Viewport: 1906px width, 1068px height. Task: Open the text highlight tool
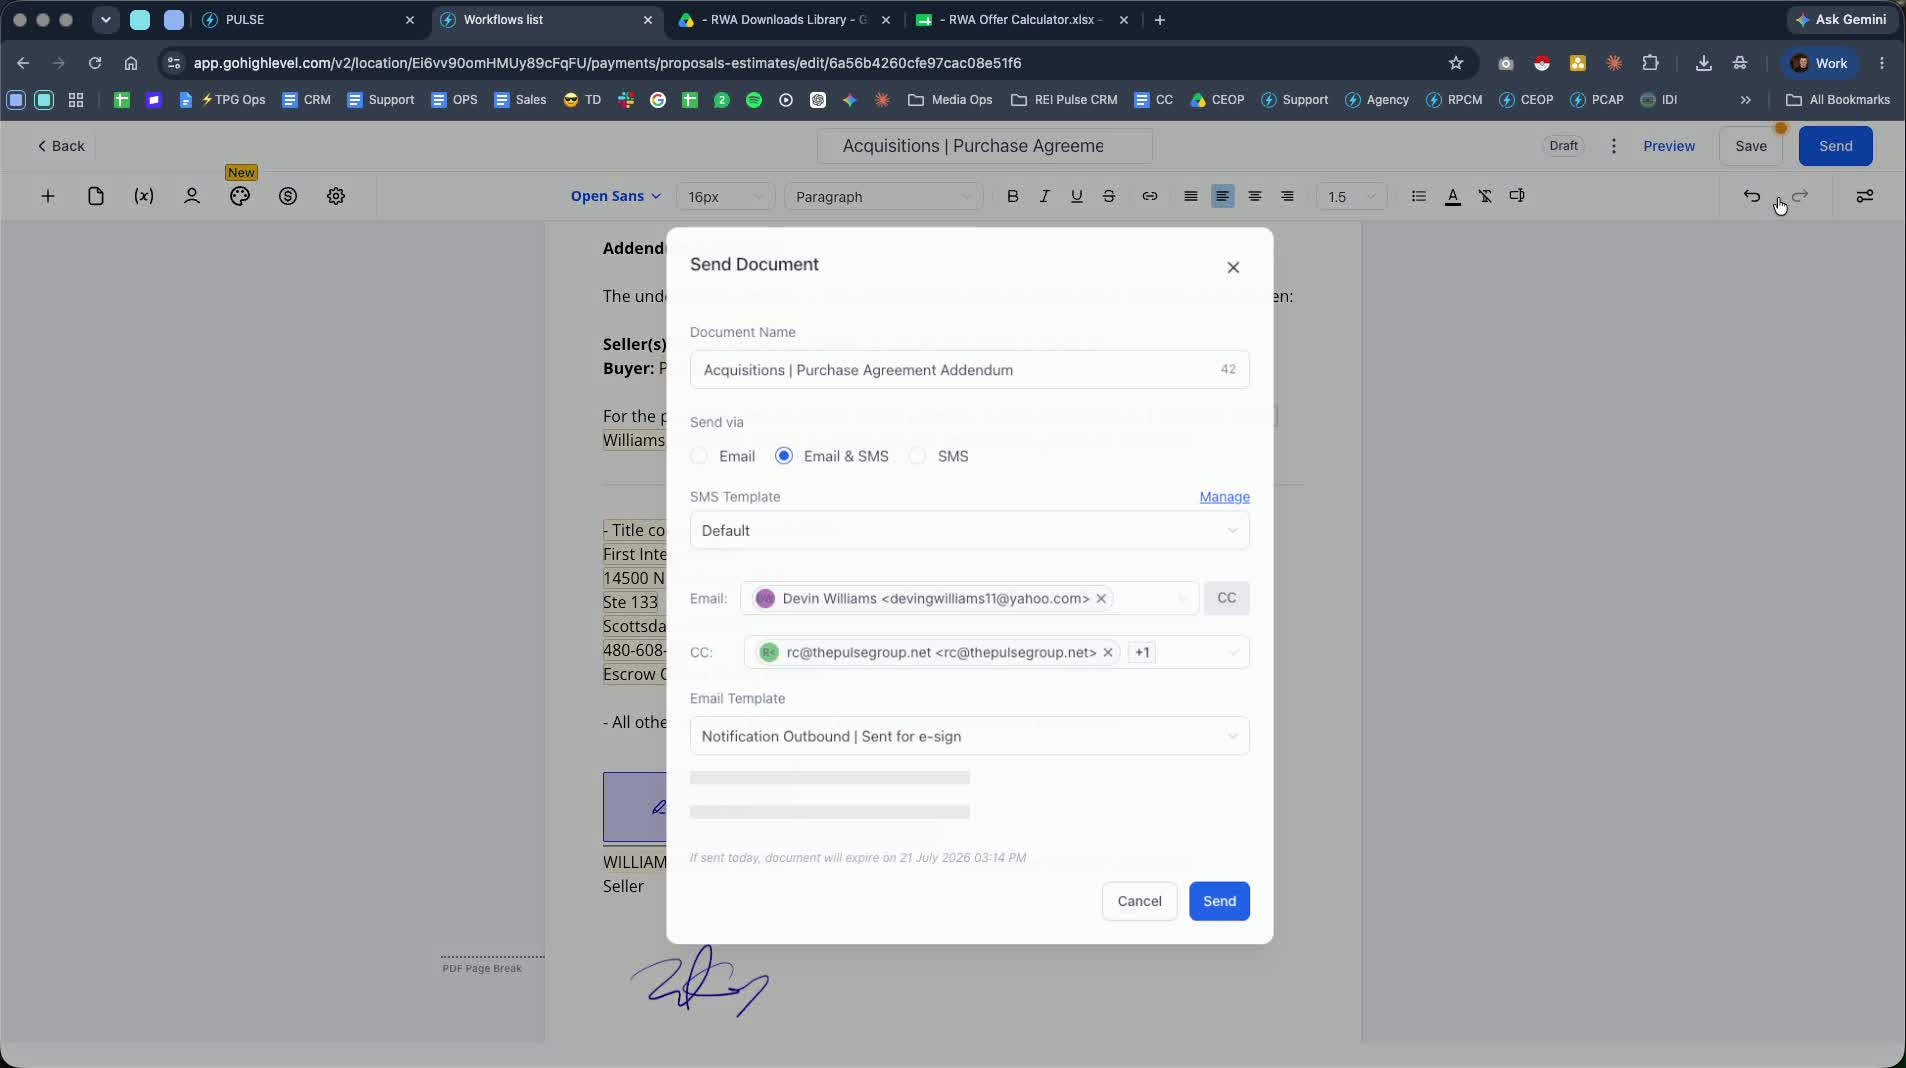click(1517, 196)
